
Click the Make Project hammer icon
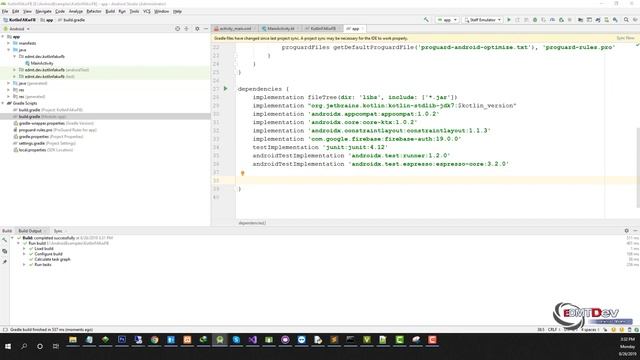click(426, 20)
